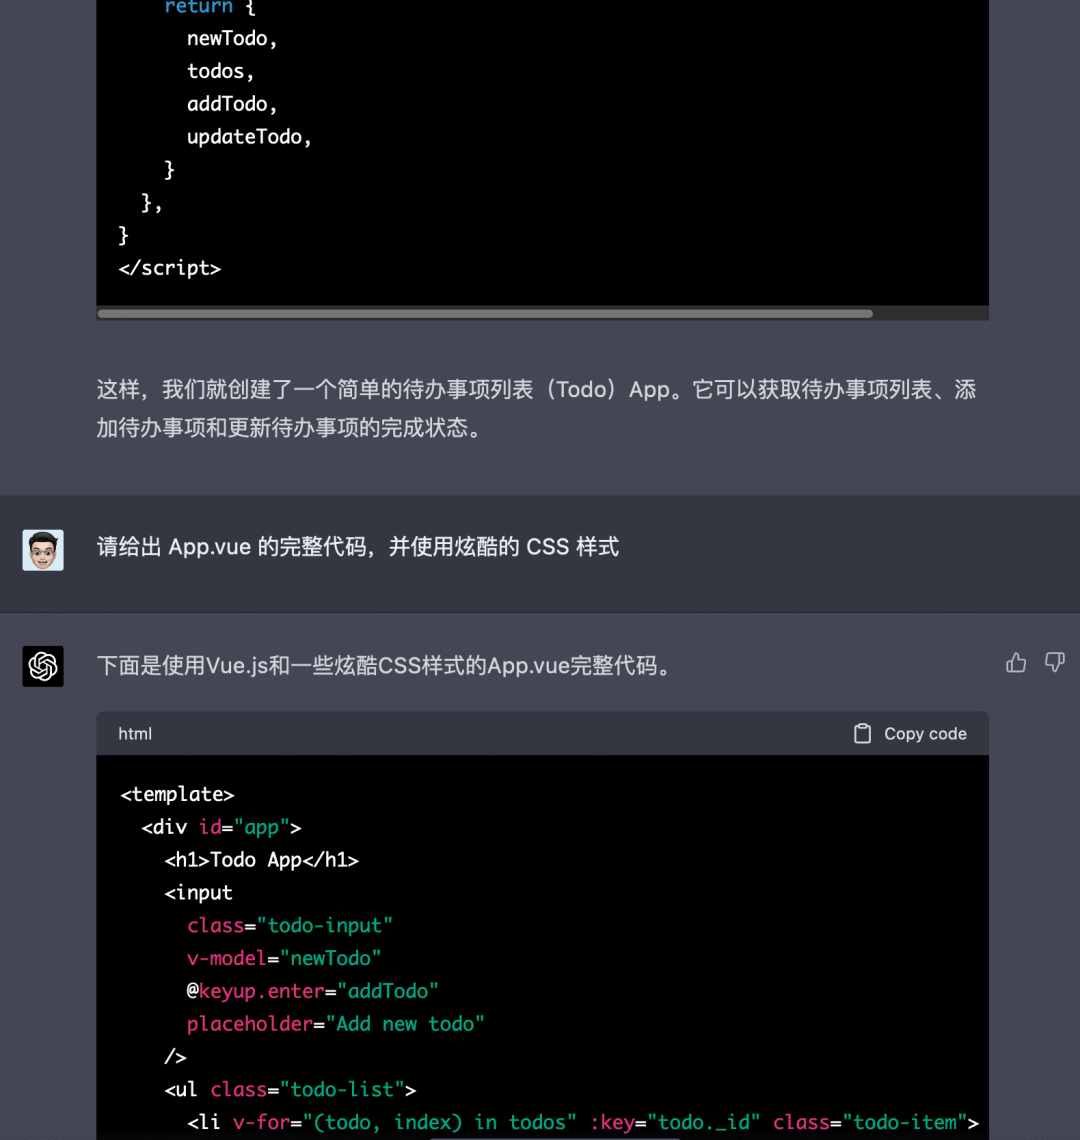
Task: Click the placeholder="Add new todo" line
Action: coord(335,1024)
